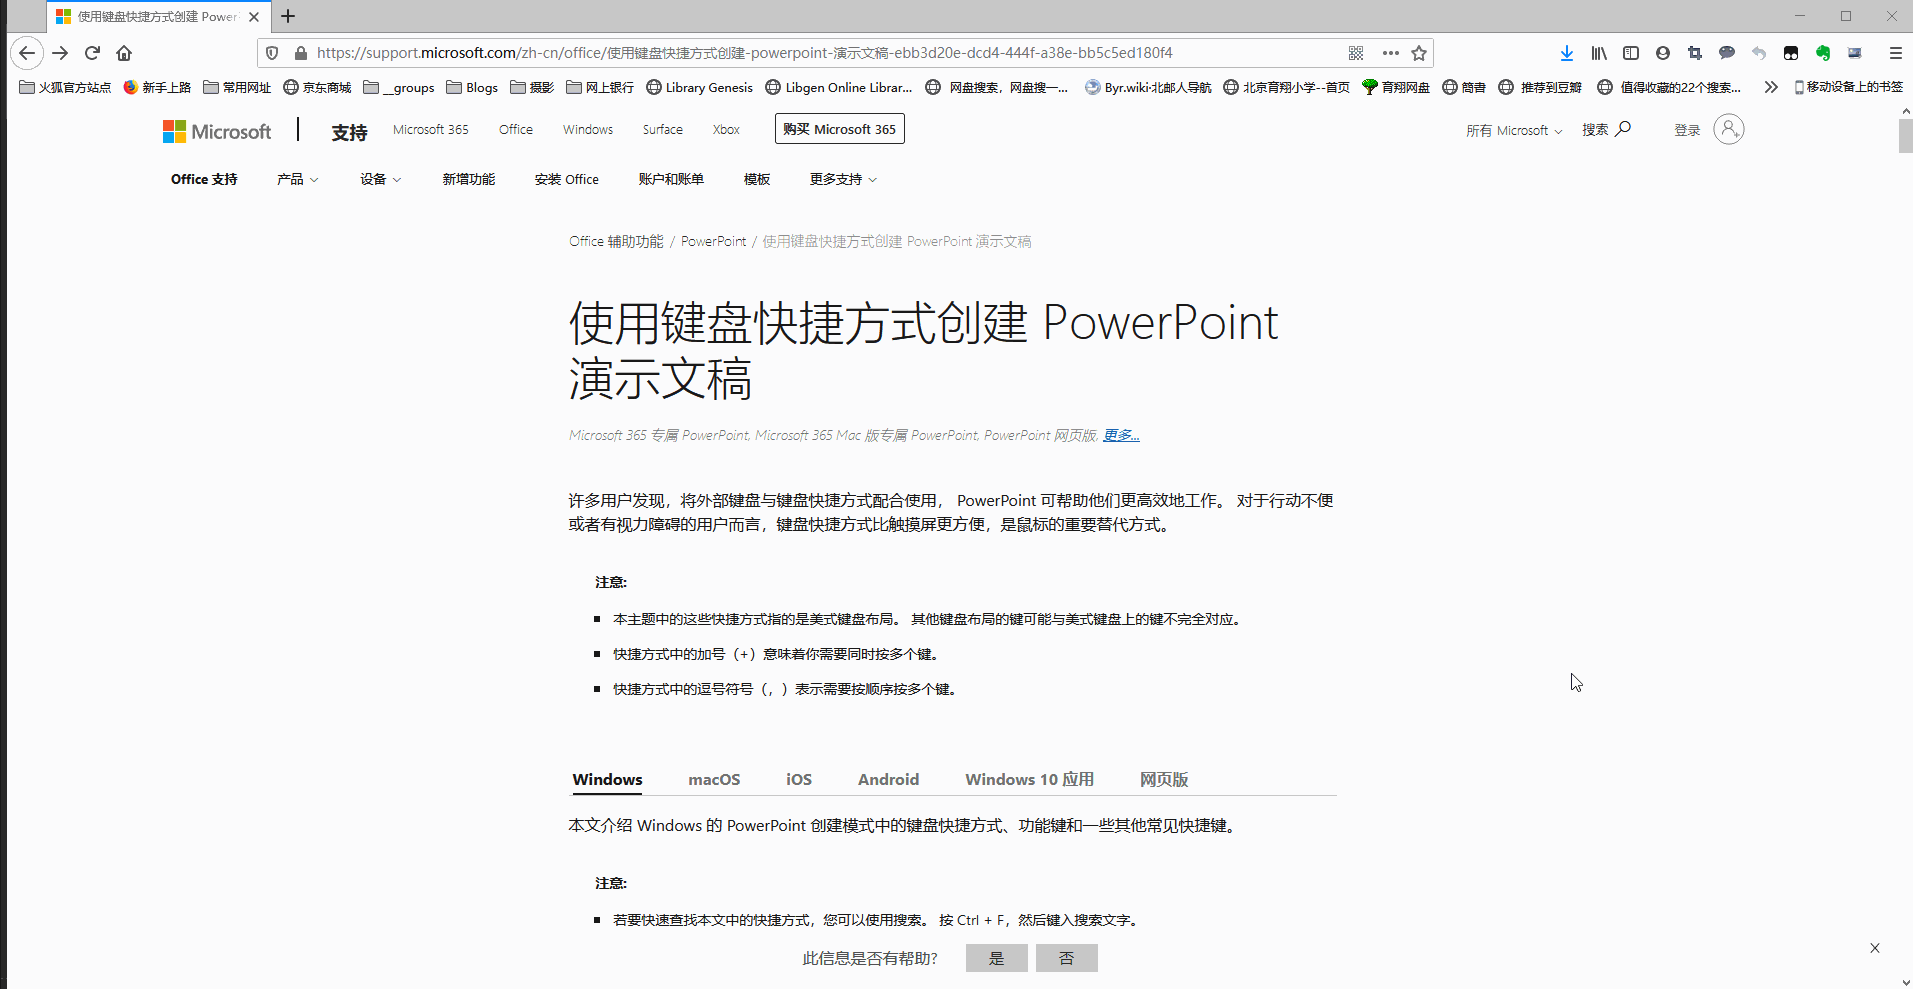Open Windows in the top nav
Viewport: 1913px width, 989px height.
click(588, 129)
